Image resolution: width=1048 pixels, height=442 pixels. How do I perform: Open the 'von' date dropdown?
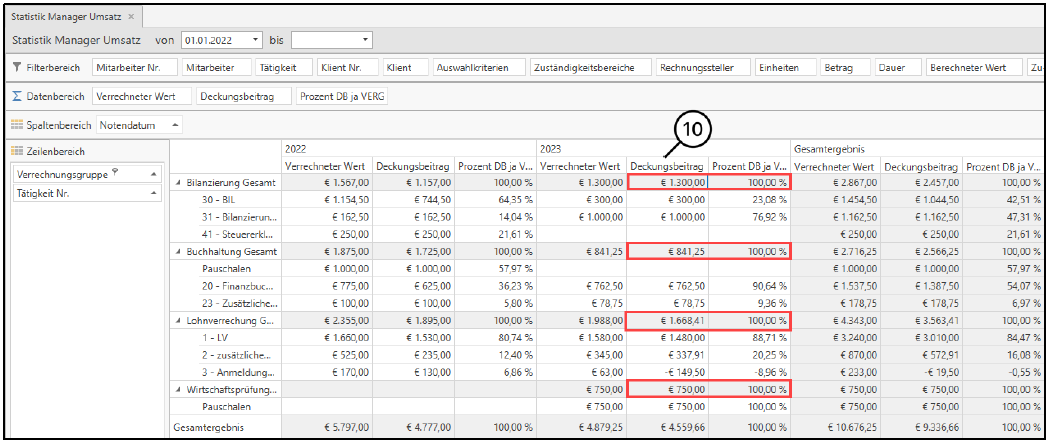point(256,40)
